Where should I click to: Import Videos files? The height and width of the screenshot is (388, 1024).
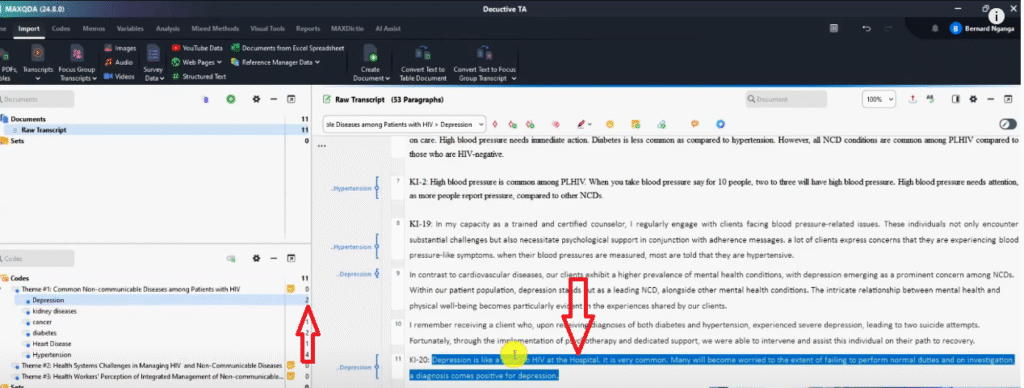click(119, 76)
